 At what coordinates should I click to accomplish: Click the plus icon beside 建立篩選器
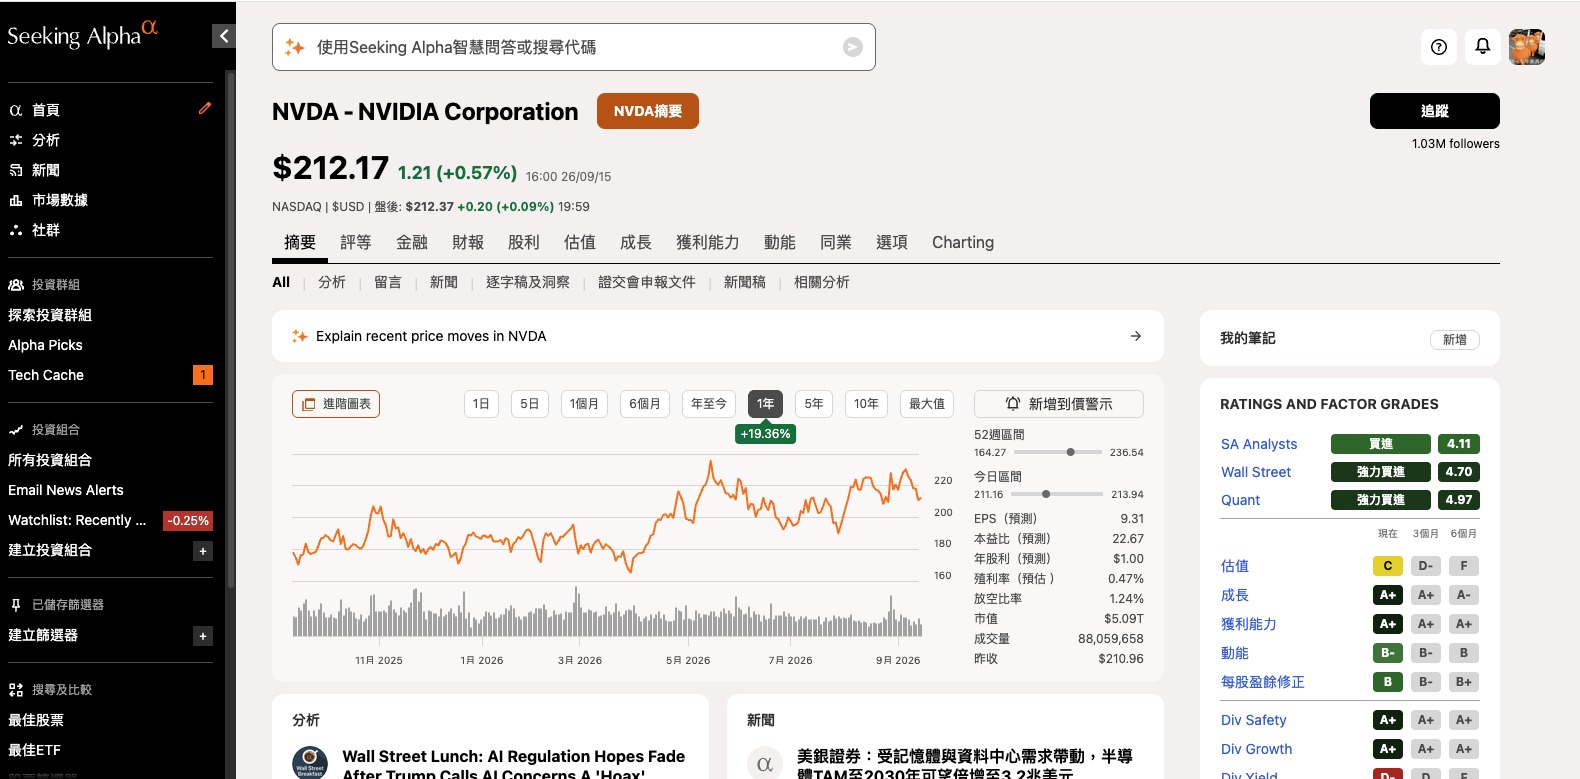tap(203, 636)
